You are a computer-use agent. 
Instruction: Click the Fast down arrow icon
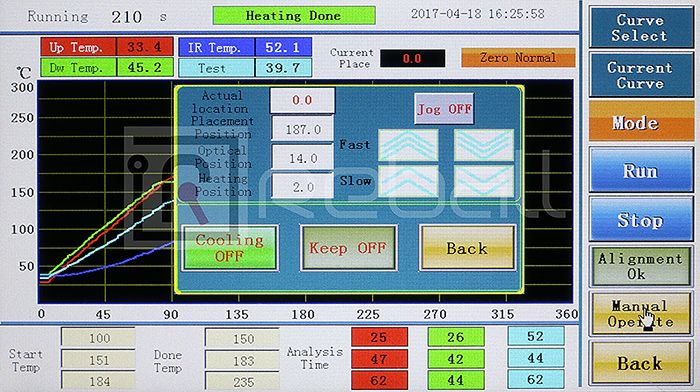click(484, 145)
